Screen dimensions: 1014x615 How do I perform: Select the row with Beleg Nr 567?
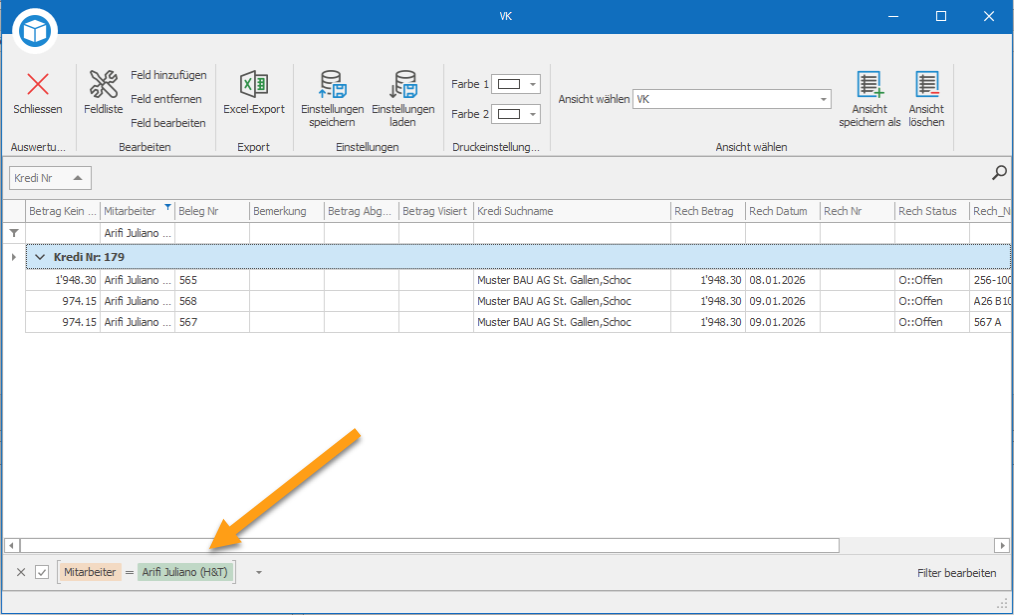517,322
